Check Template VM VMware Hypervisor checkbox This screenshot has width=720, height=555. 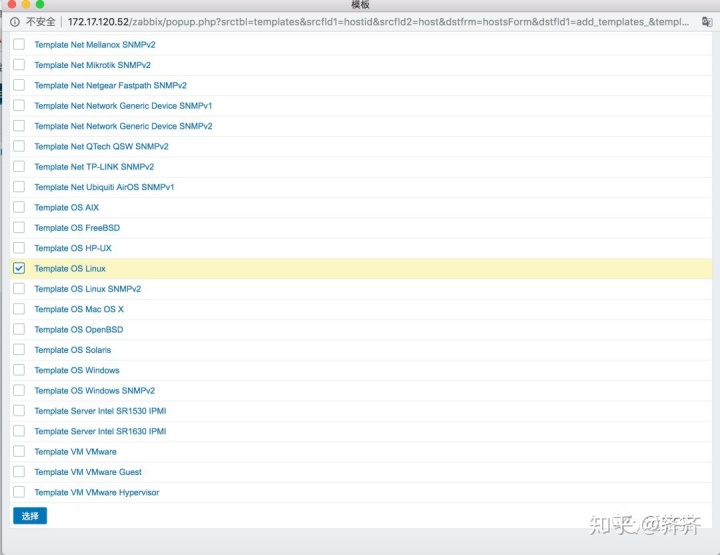tap(19, 492)
